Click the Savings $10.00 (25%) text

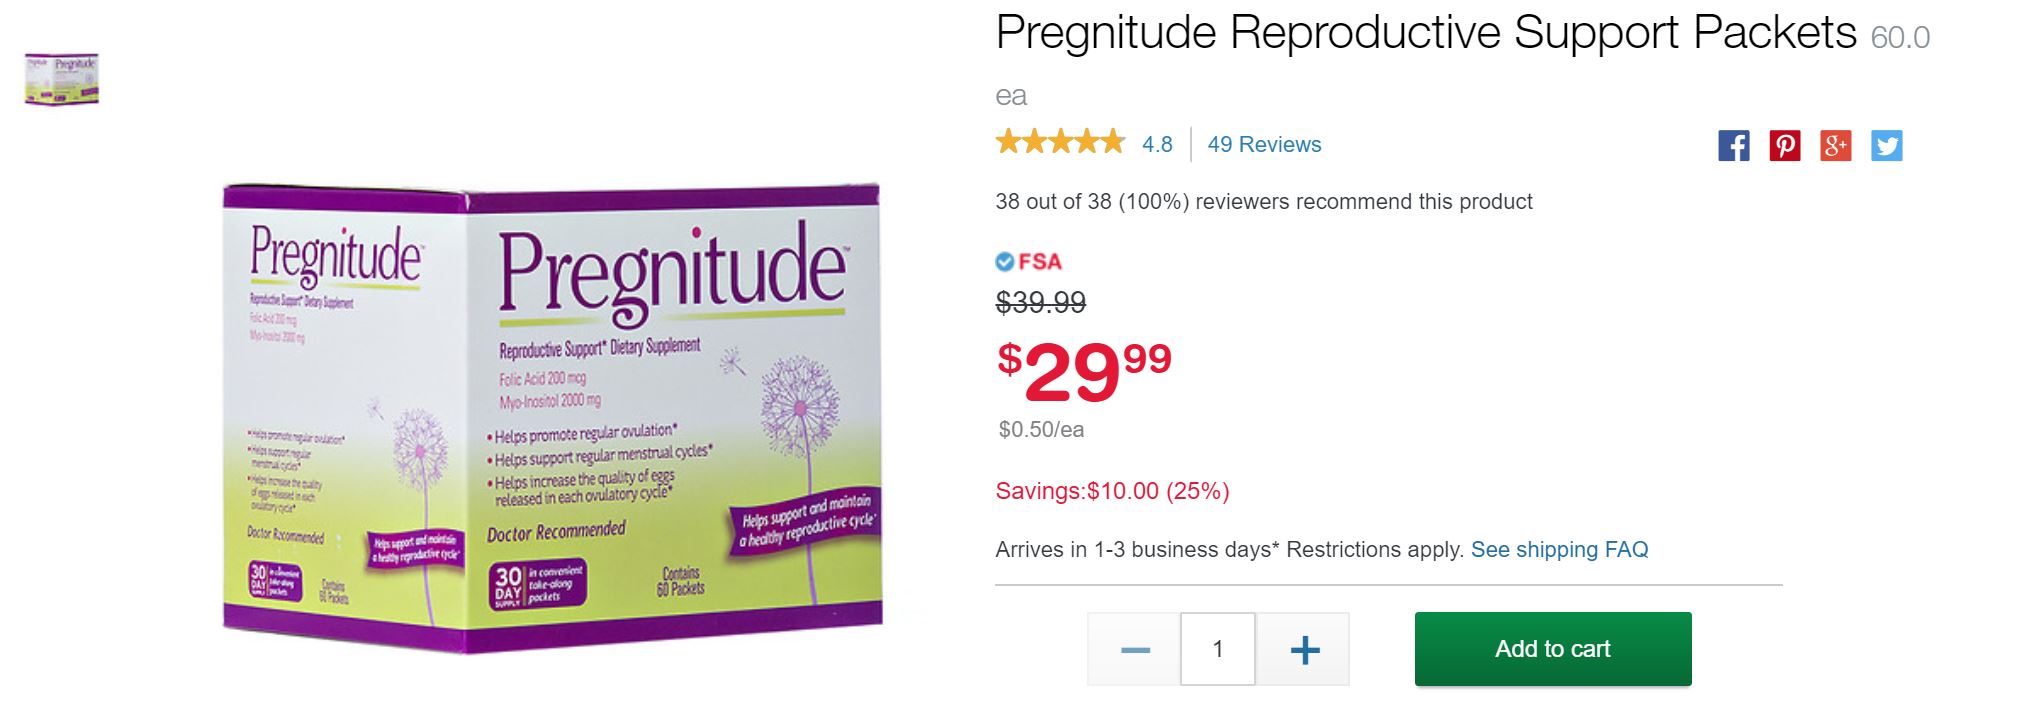pos(1112,491)
